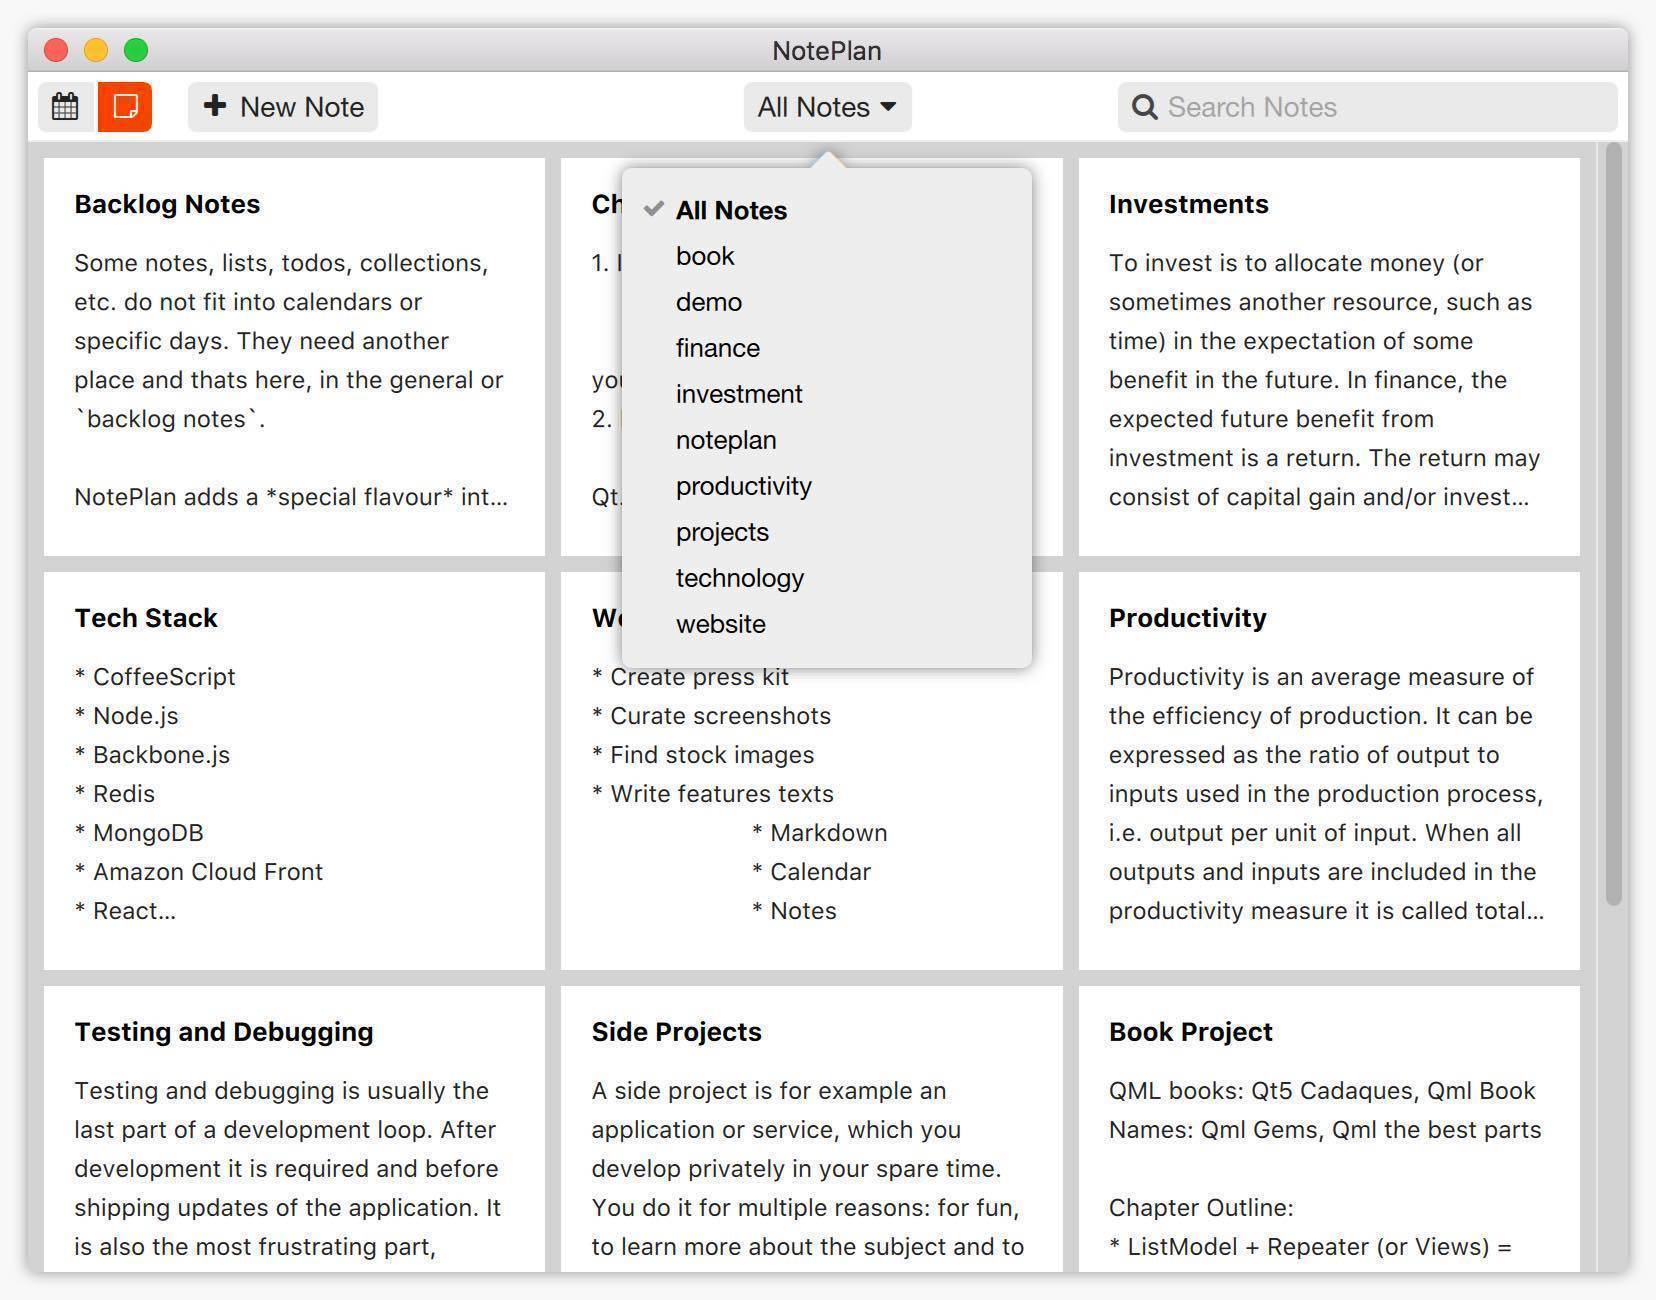
Task: Choose the checked All Notes menu entry
Action: (827, 210)
